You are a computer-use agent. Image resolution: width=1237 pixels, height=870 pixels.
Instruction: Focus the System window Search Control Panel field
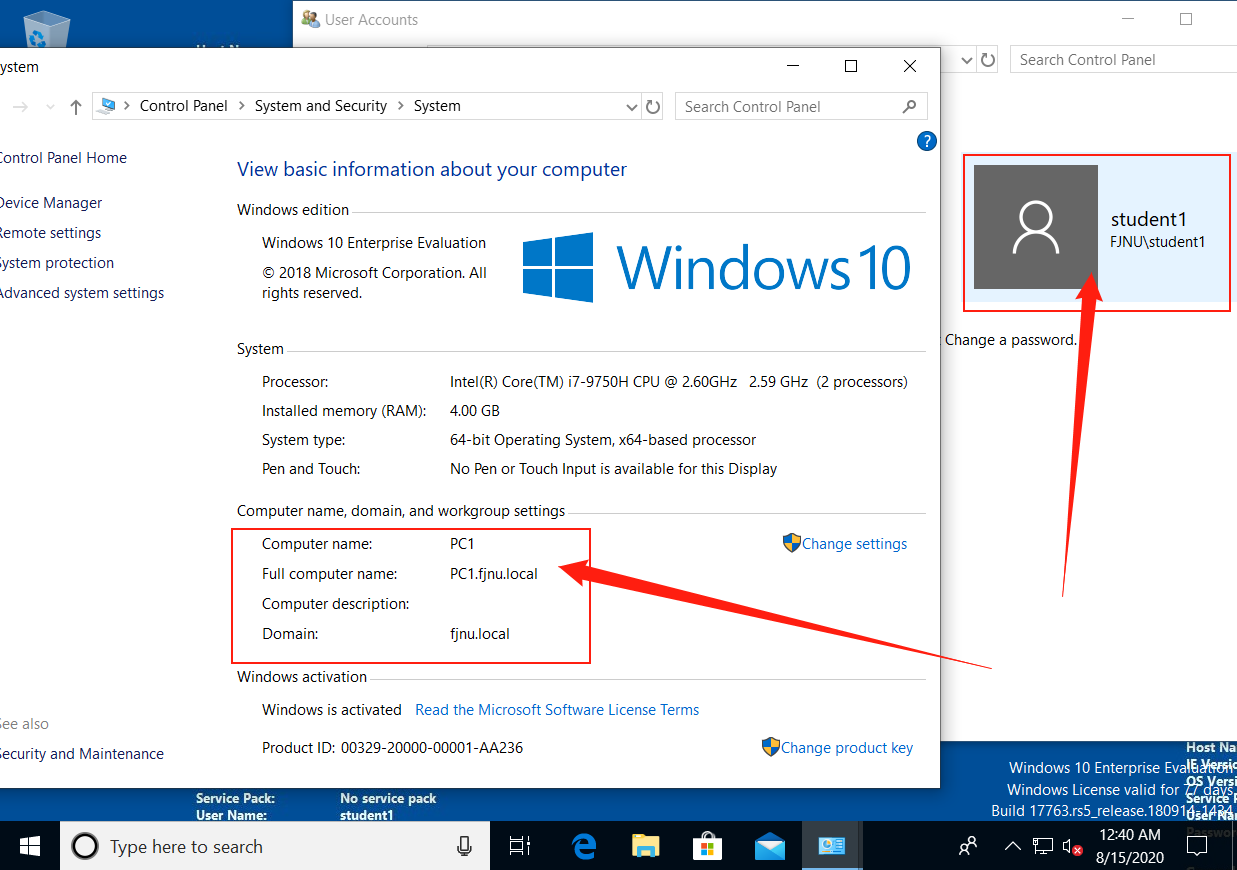click(x=801, y=106)
